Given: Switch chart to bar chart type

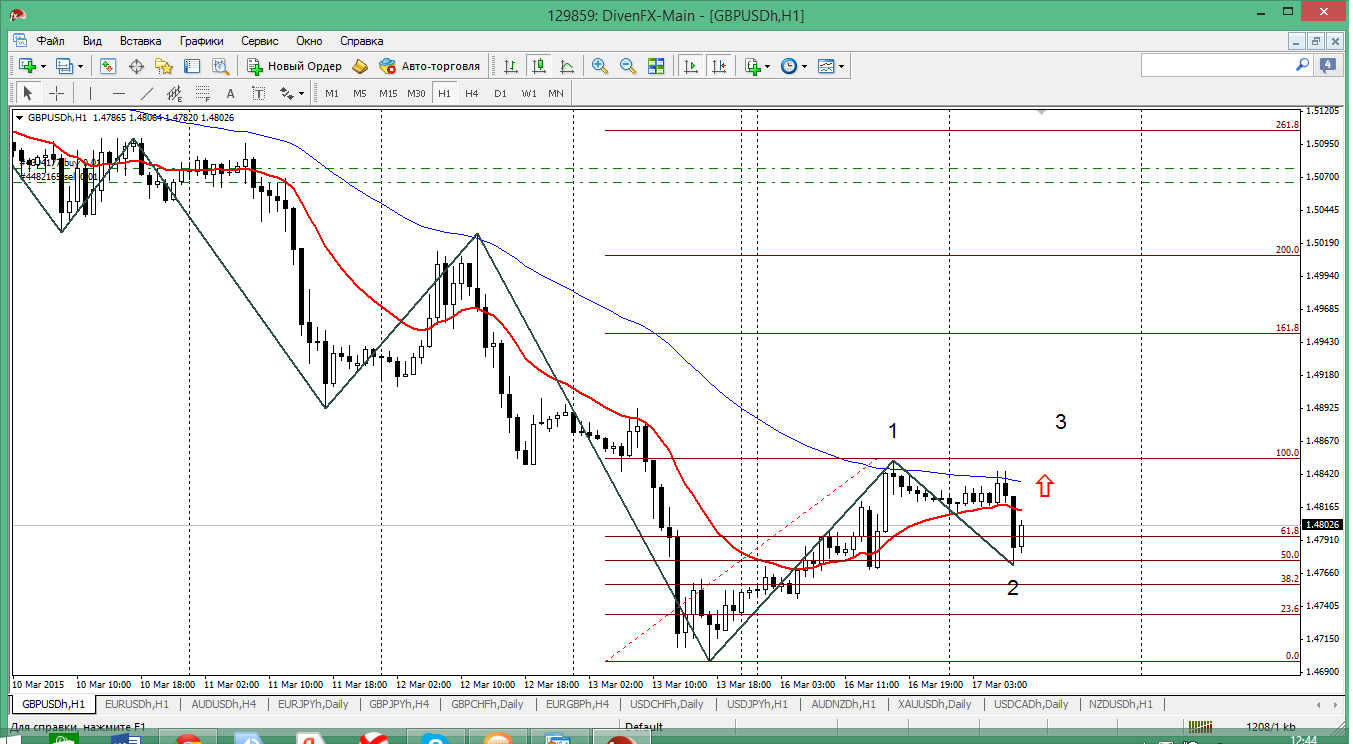Looking at the screenshot, I should point(511,66).
